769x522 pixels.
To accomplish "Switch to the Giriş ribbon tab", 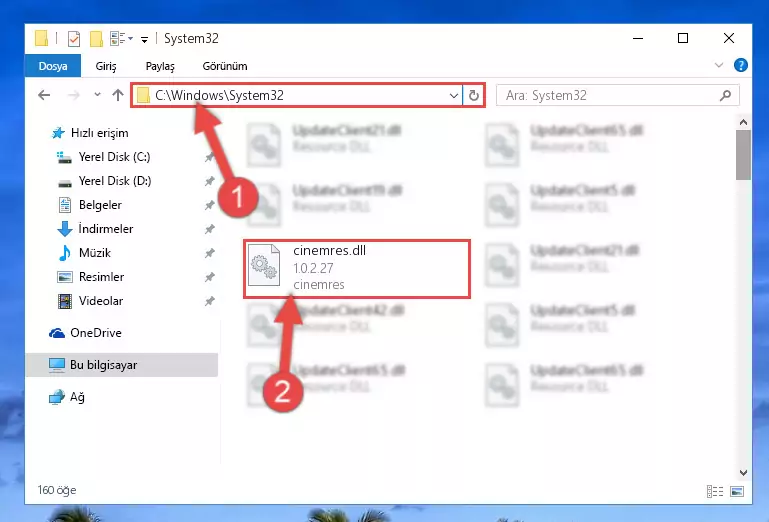I will point(106,66).
